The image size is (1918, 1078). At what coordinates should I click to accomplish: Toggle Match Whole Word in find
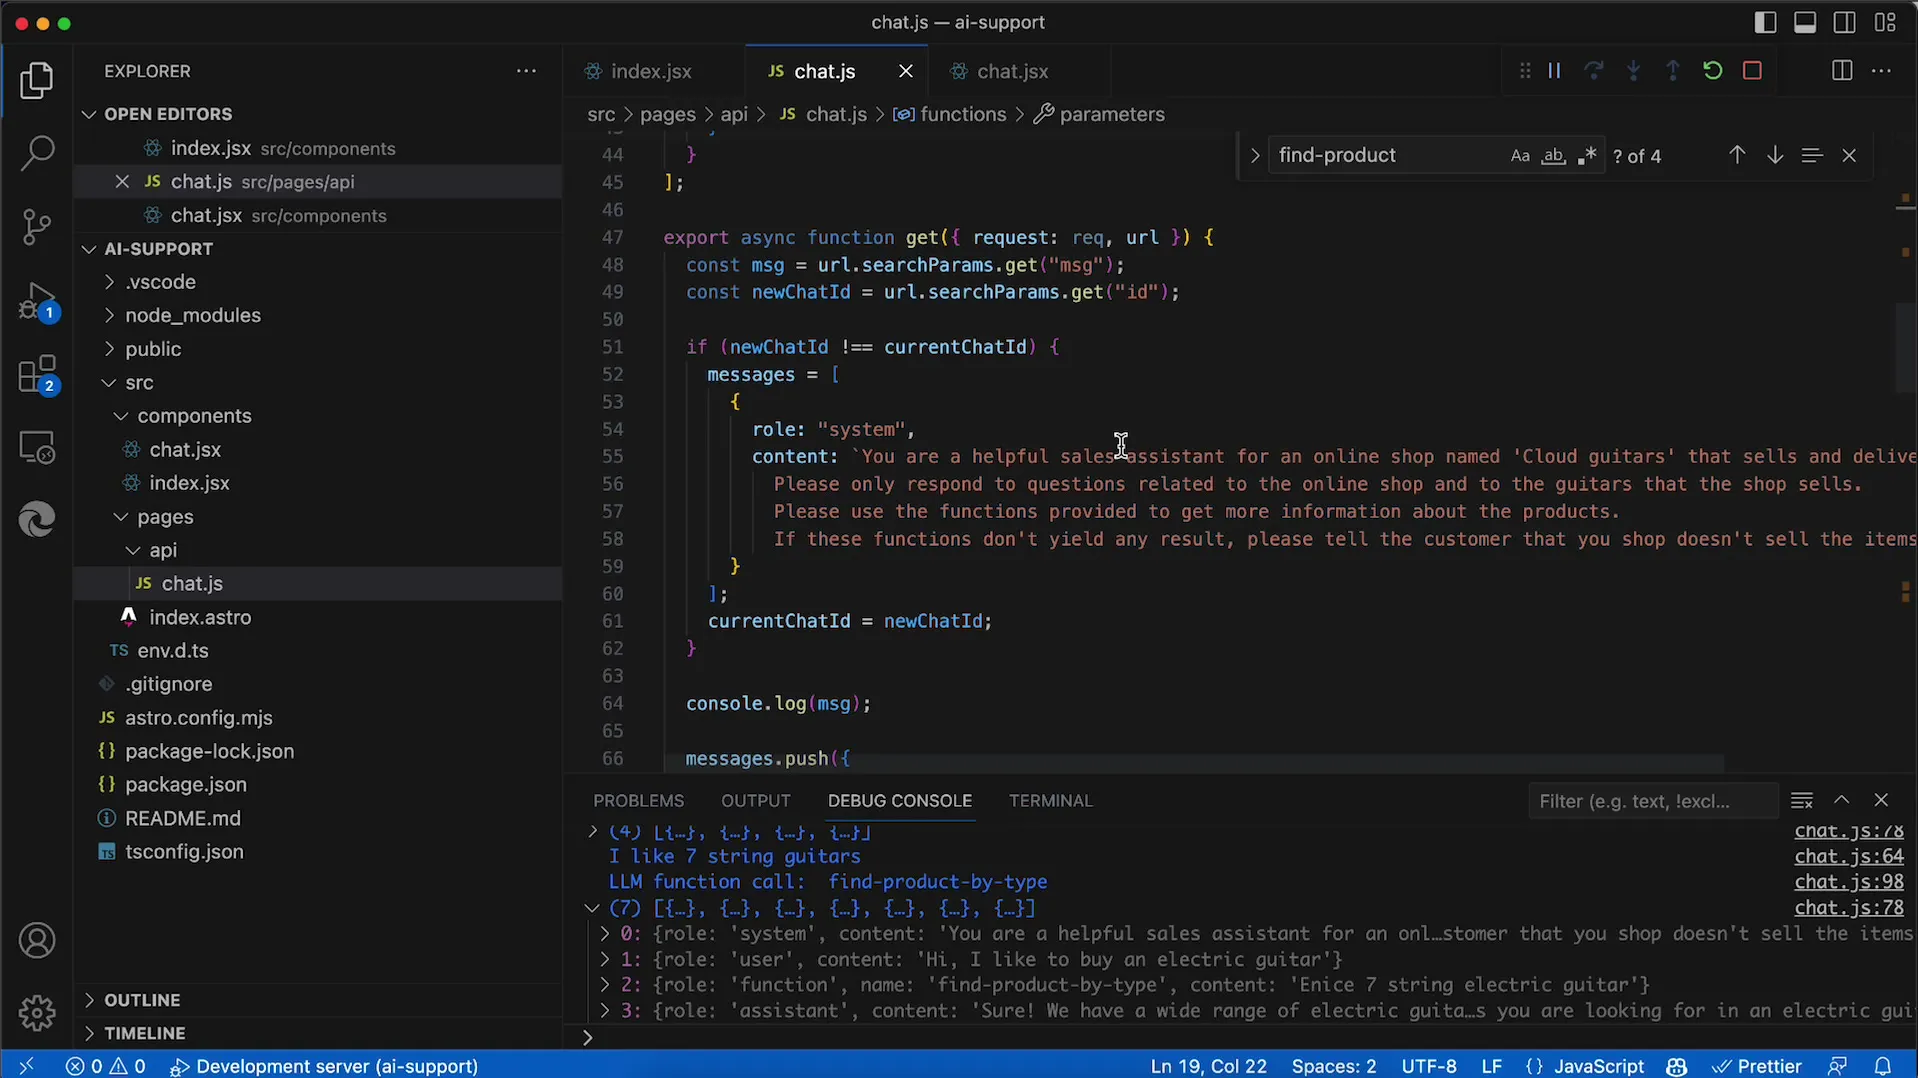pyautogui.click(x=1553, y=156)
